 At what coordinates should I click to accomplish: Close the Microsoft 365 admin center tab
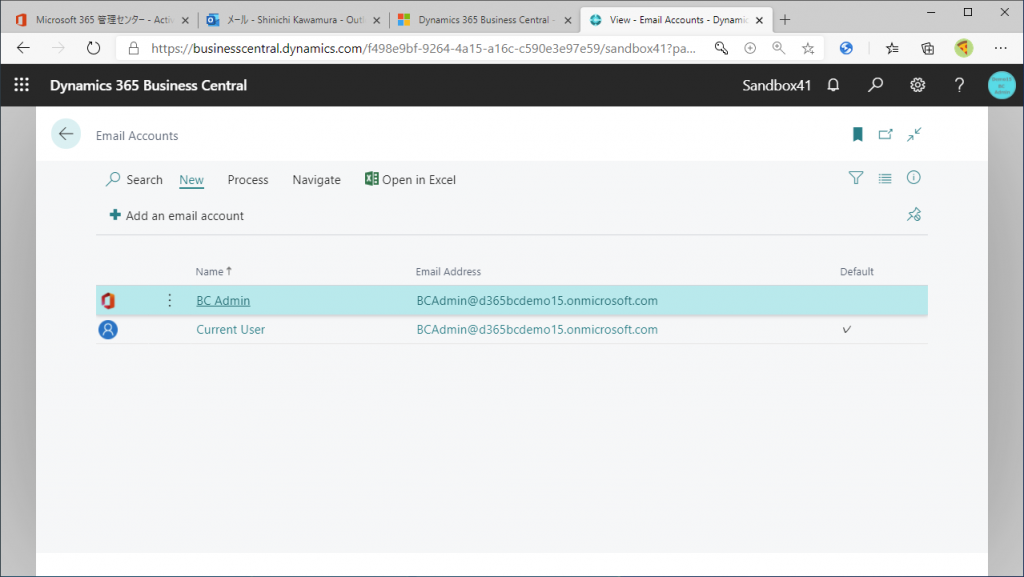185,20
